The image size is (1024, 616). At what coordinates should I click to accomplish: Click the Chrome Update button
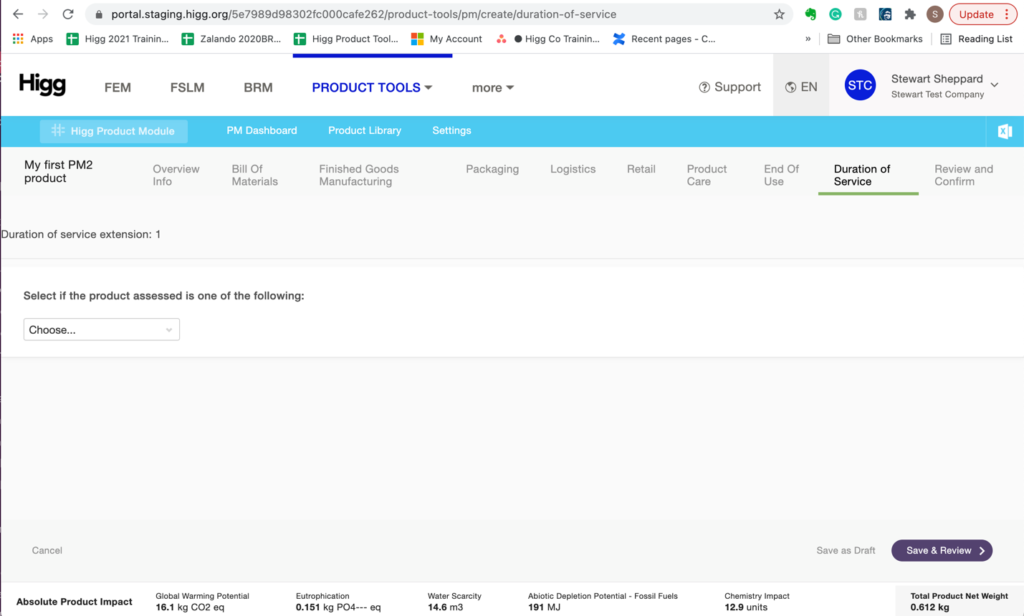pos(983,14)
